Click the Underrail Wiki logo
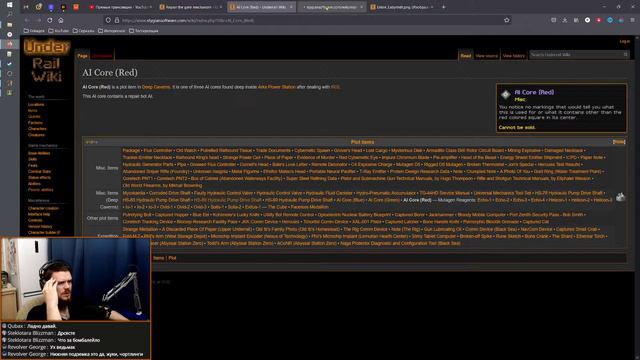 (x=47, y=61)
